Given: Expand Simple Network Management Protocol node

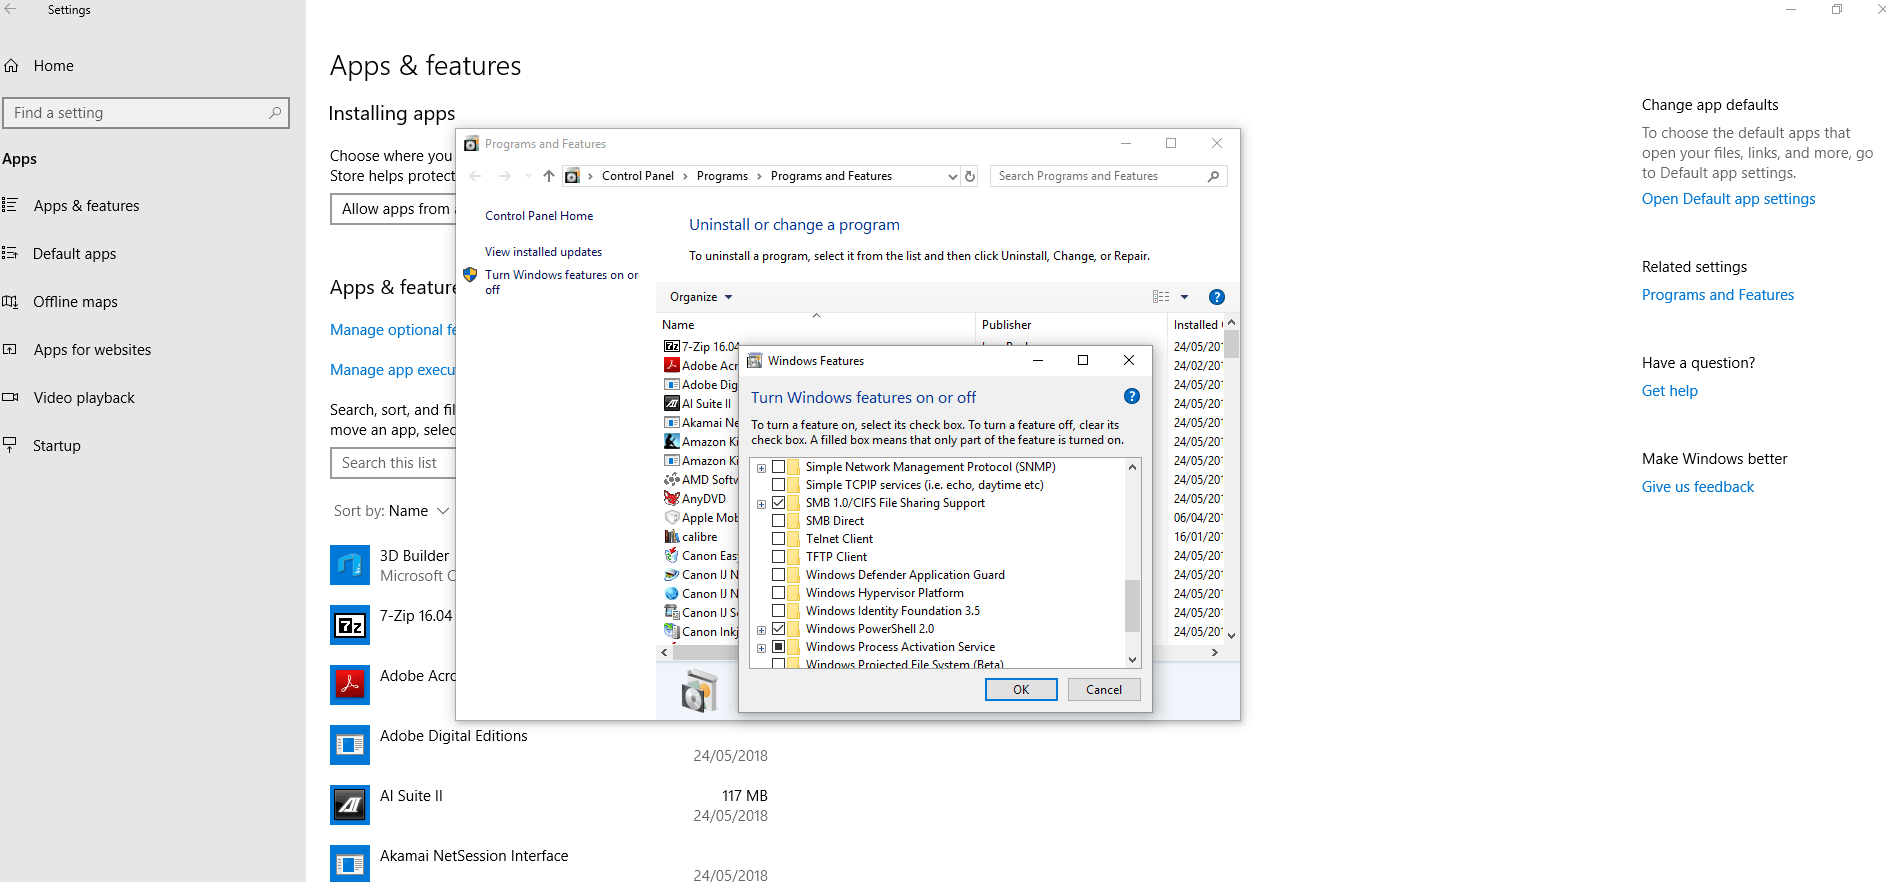Looking at the screenshot, I should pyautogui.click(x=761, y=468).
